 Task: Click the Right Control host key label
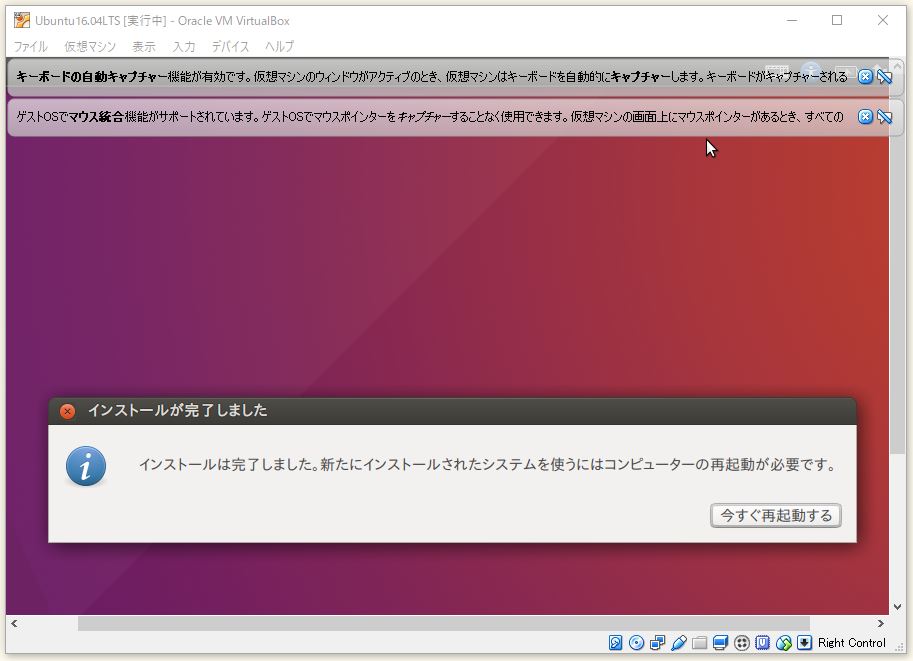pos(851,642)
